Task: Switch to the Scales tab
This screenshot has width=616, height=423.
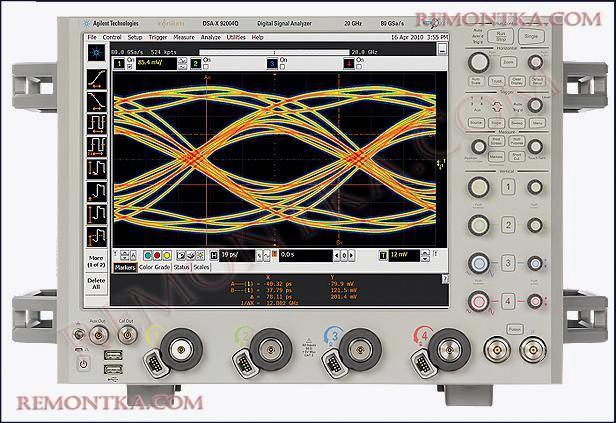Action: point(202,267)
